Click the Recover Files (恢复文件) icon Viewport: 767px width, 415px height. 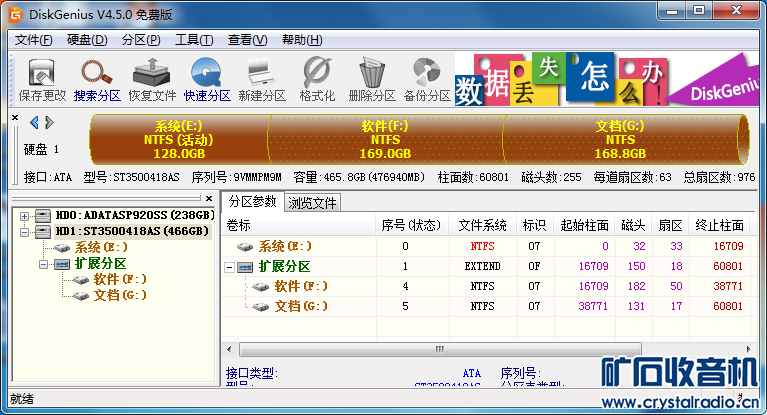[x=152, y=80]
